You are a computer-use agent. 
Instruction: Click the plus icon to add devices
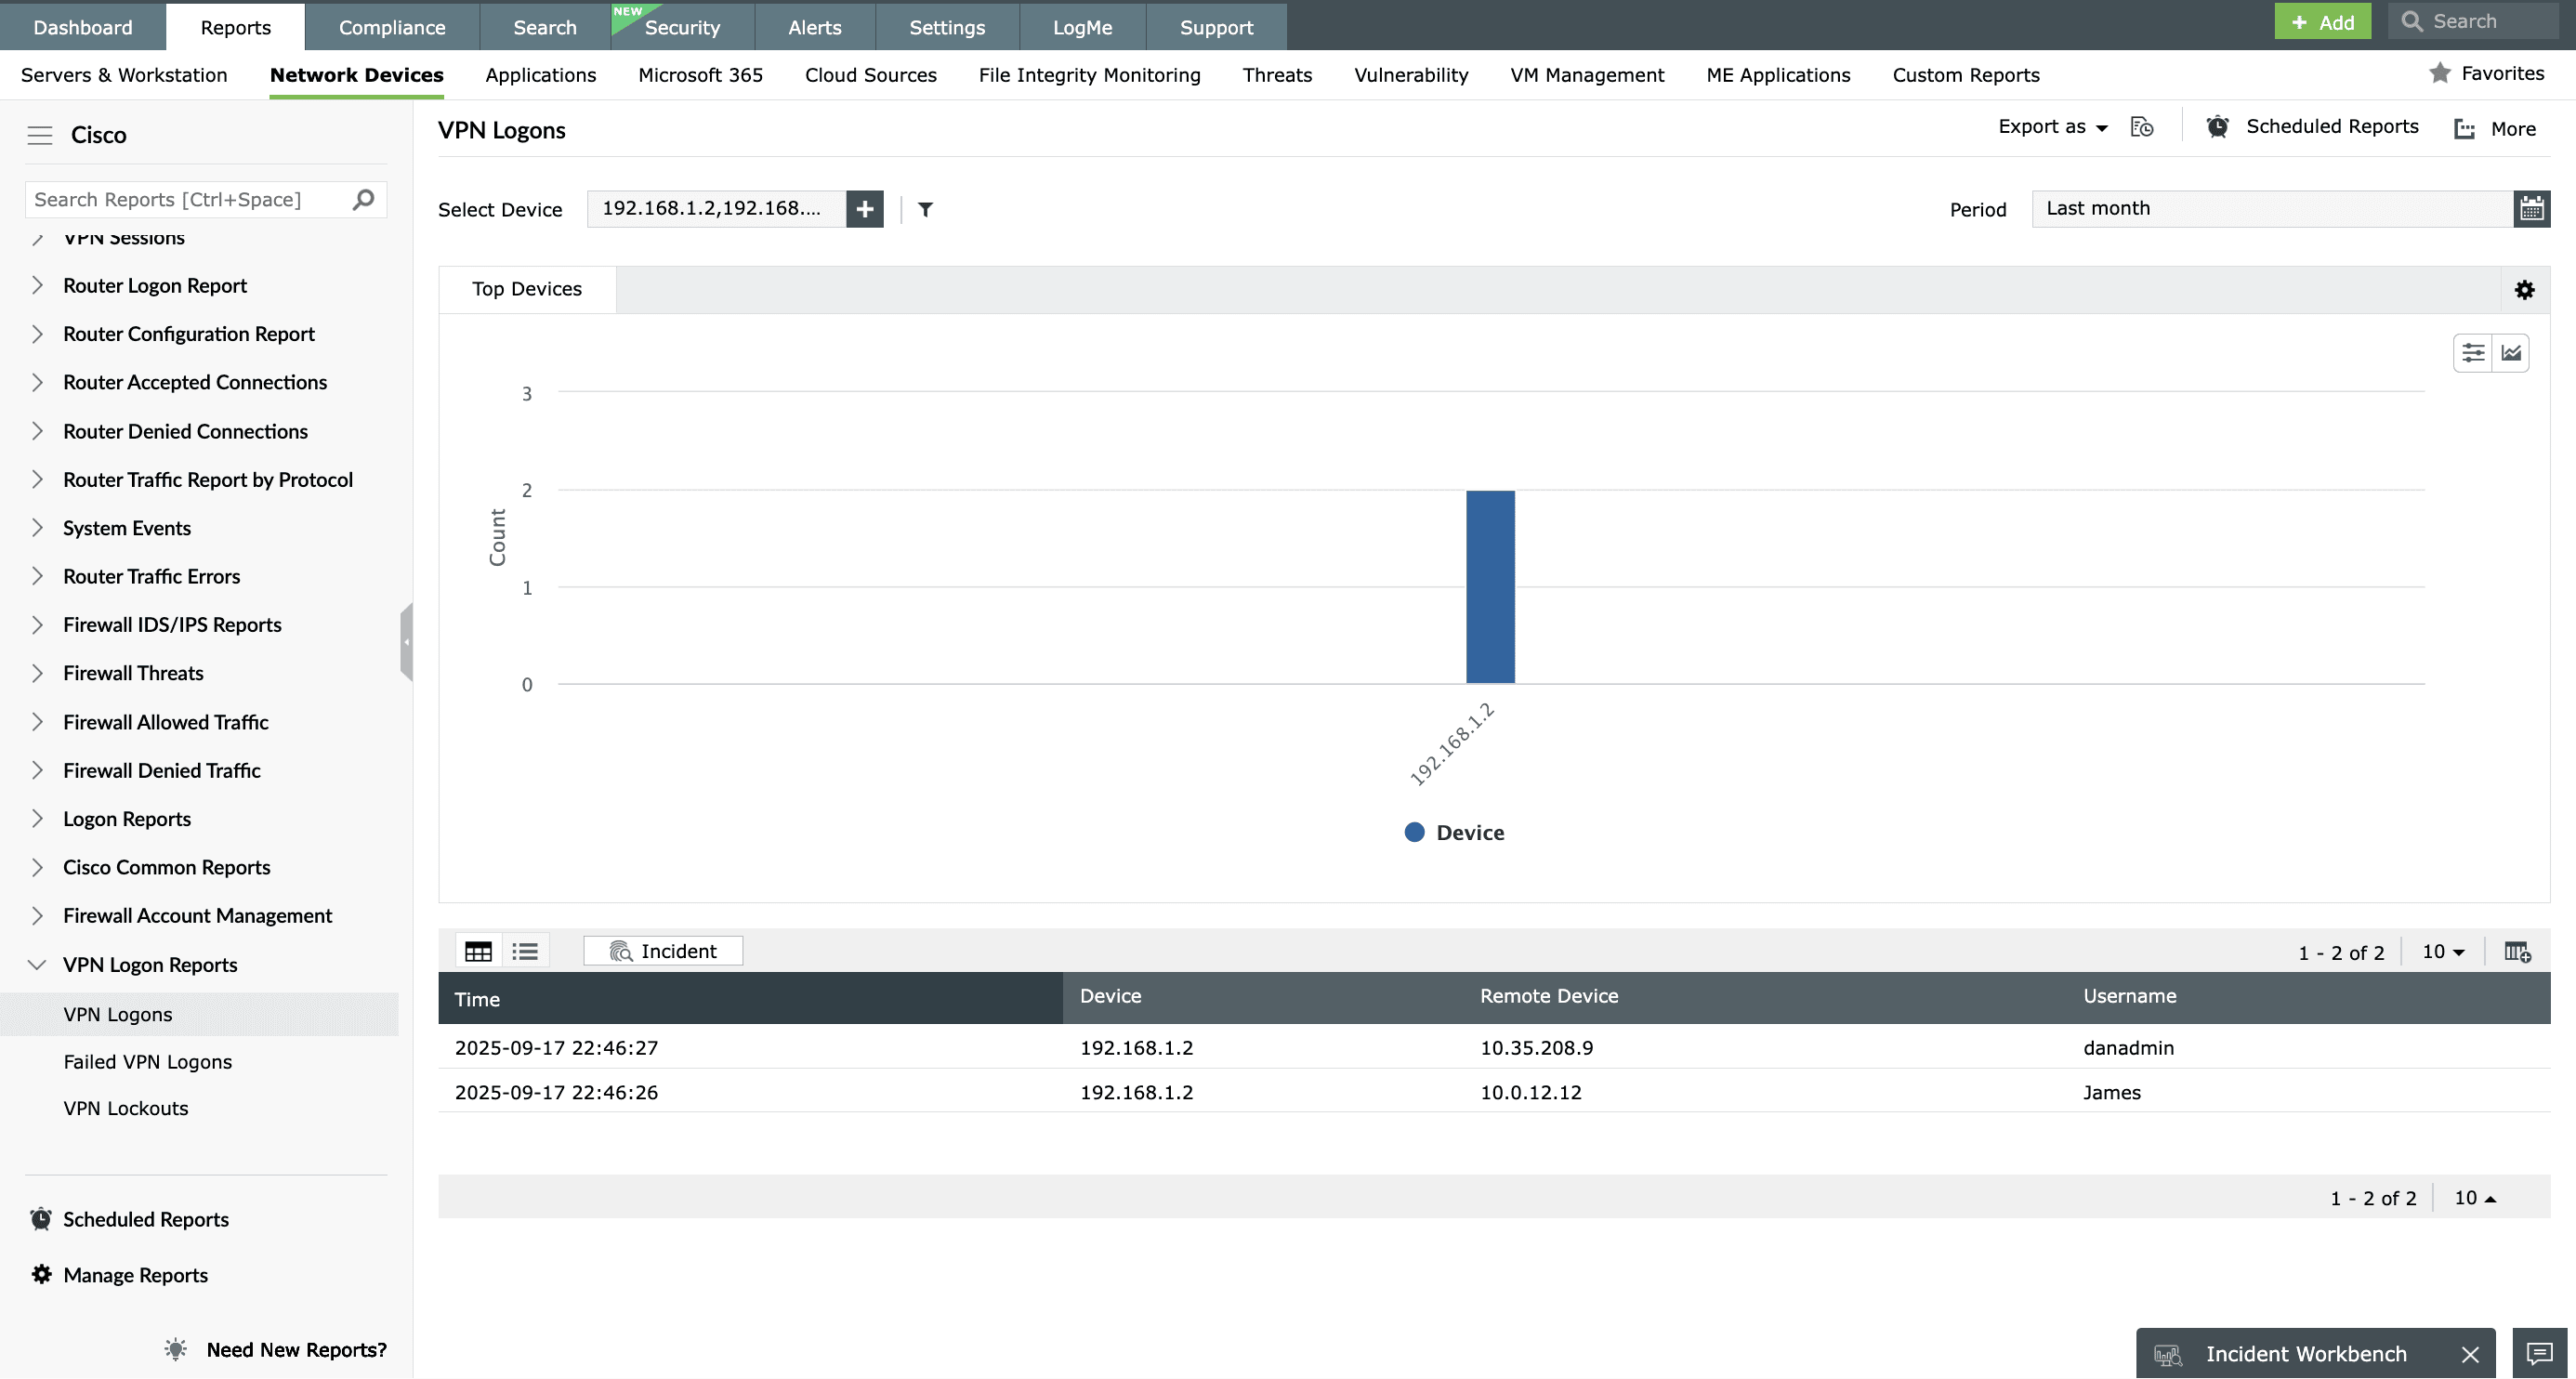[864, 209]
